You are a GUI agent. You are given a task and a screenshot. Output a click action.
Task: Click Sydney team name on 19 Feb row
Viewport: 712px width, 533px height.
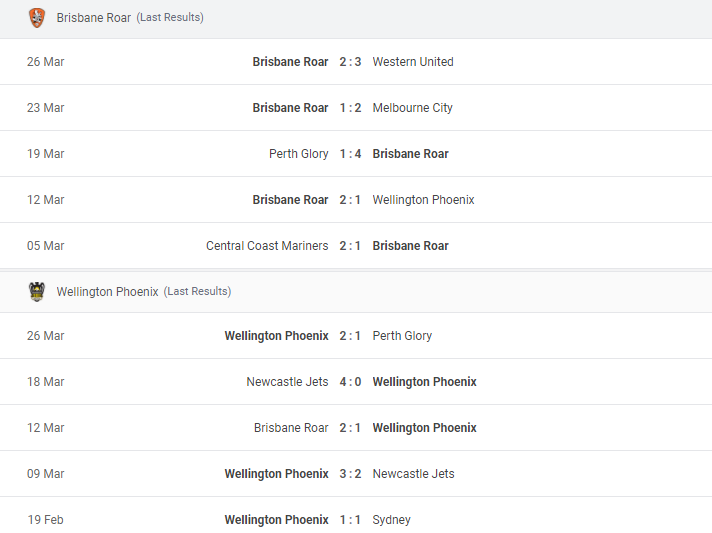click(x=391, y=520)
